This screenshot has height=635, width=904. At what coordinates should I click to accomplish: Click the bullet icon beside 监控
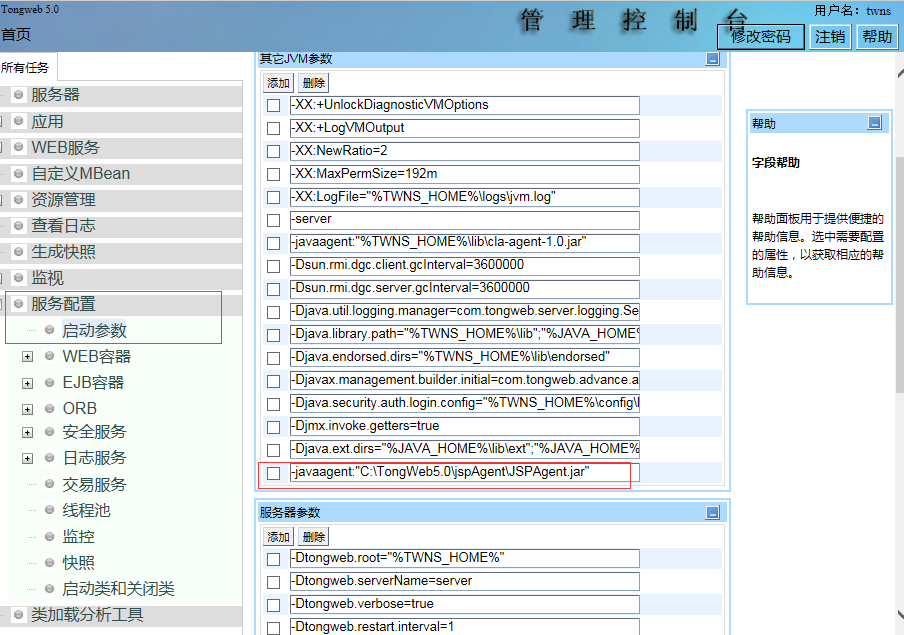click(50, 536)
